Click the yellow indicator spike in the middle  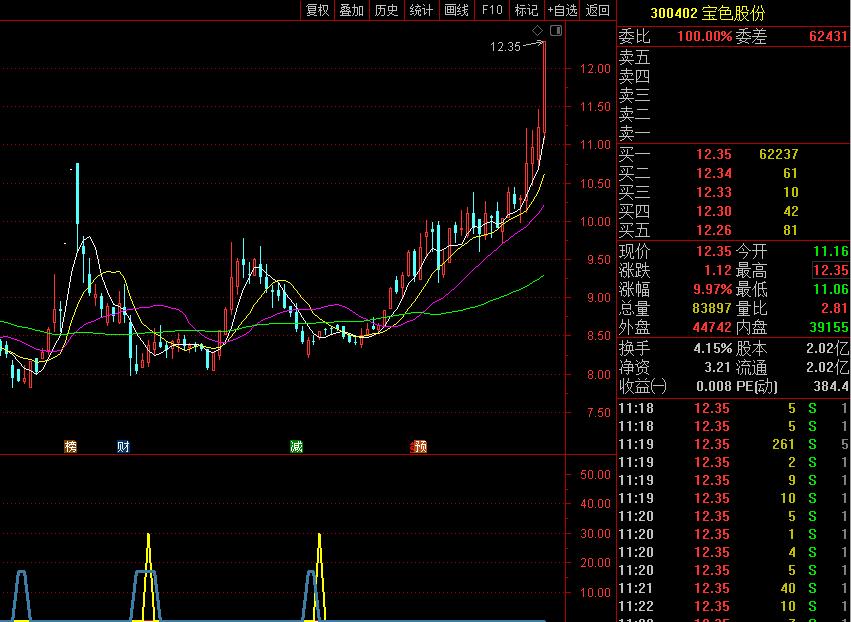pos(320,576)
